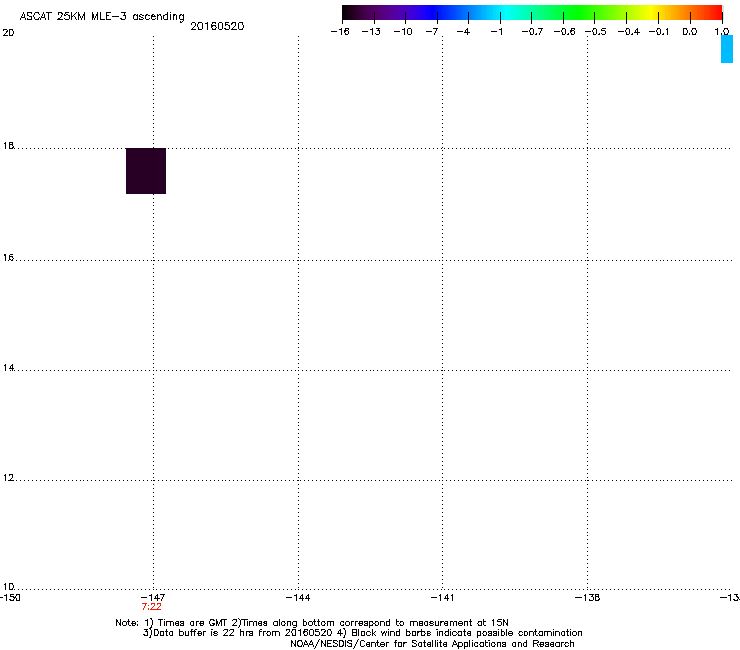Image resolution: width=740 pixels, height=650 pixels.
Task: Click the -7 color scale label
Action: [x=431, y=32]
